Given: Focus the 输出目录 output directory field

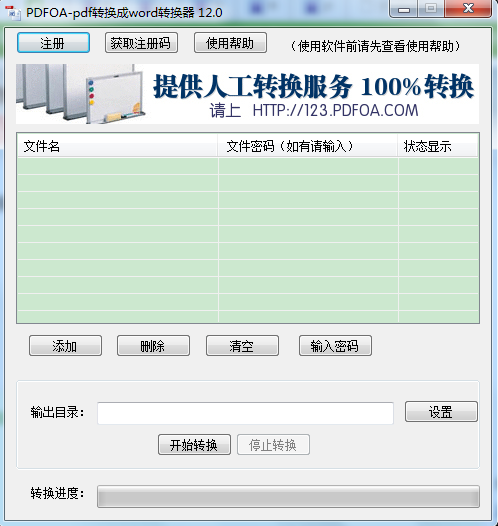Looking at the screenshot, I should pos(245,413).
